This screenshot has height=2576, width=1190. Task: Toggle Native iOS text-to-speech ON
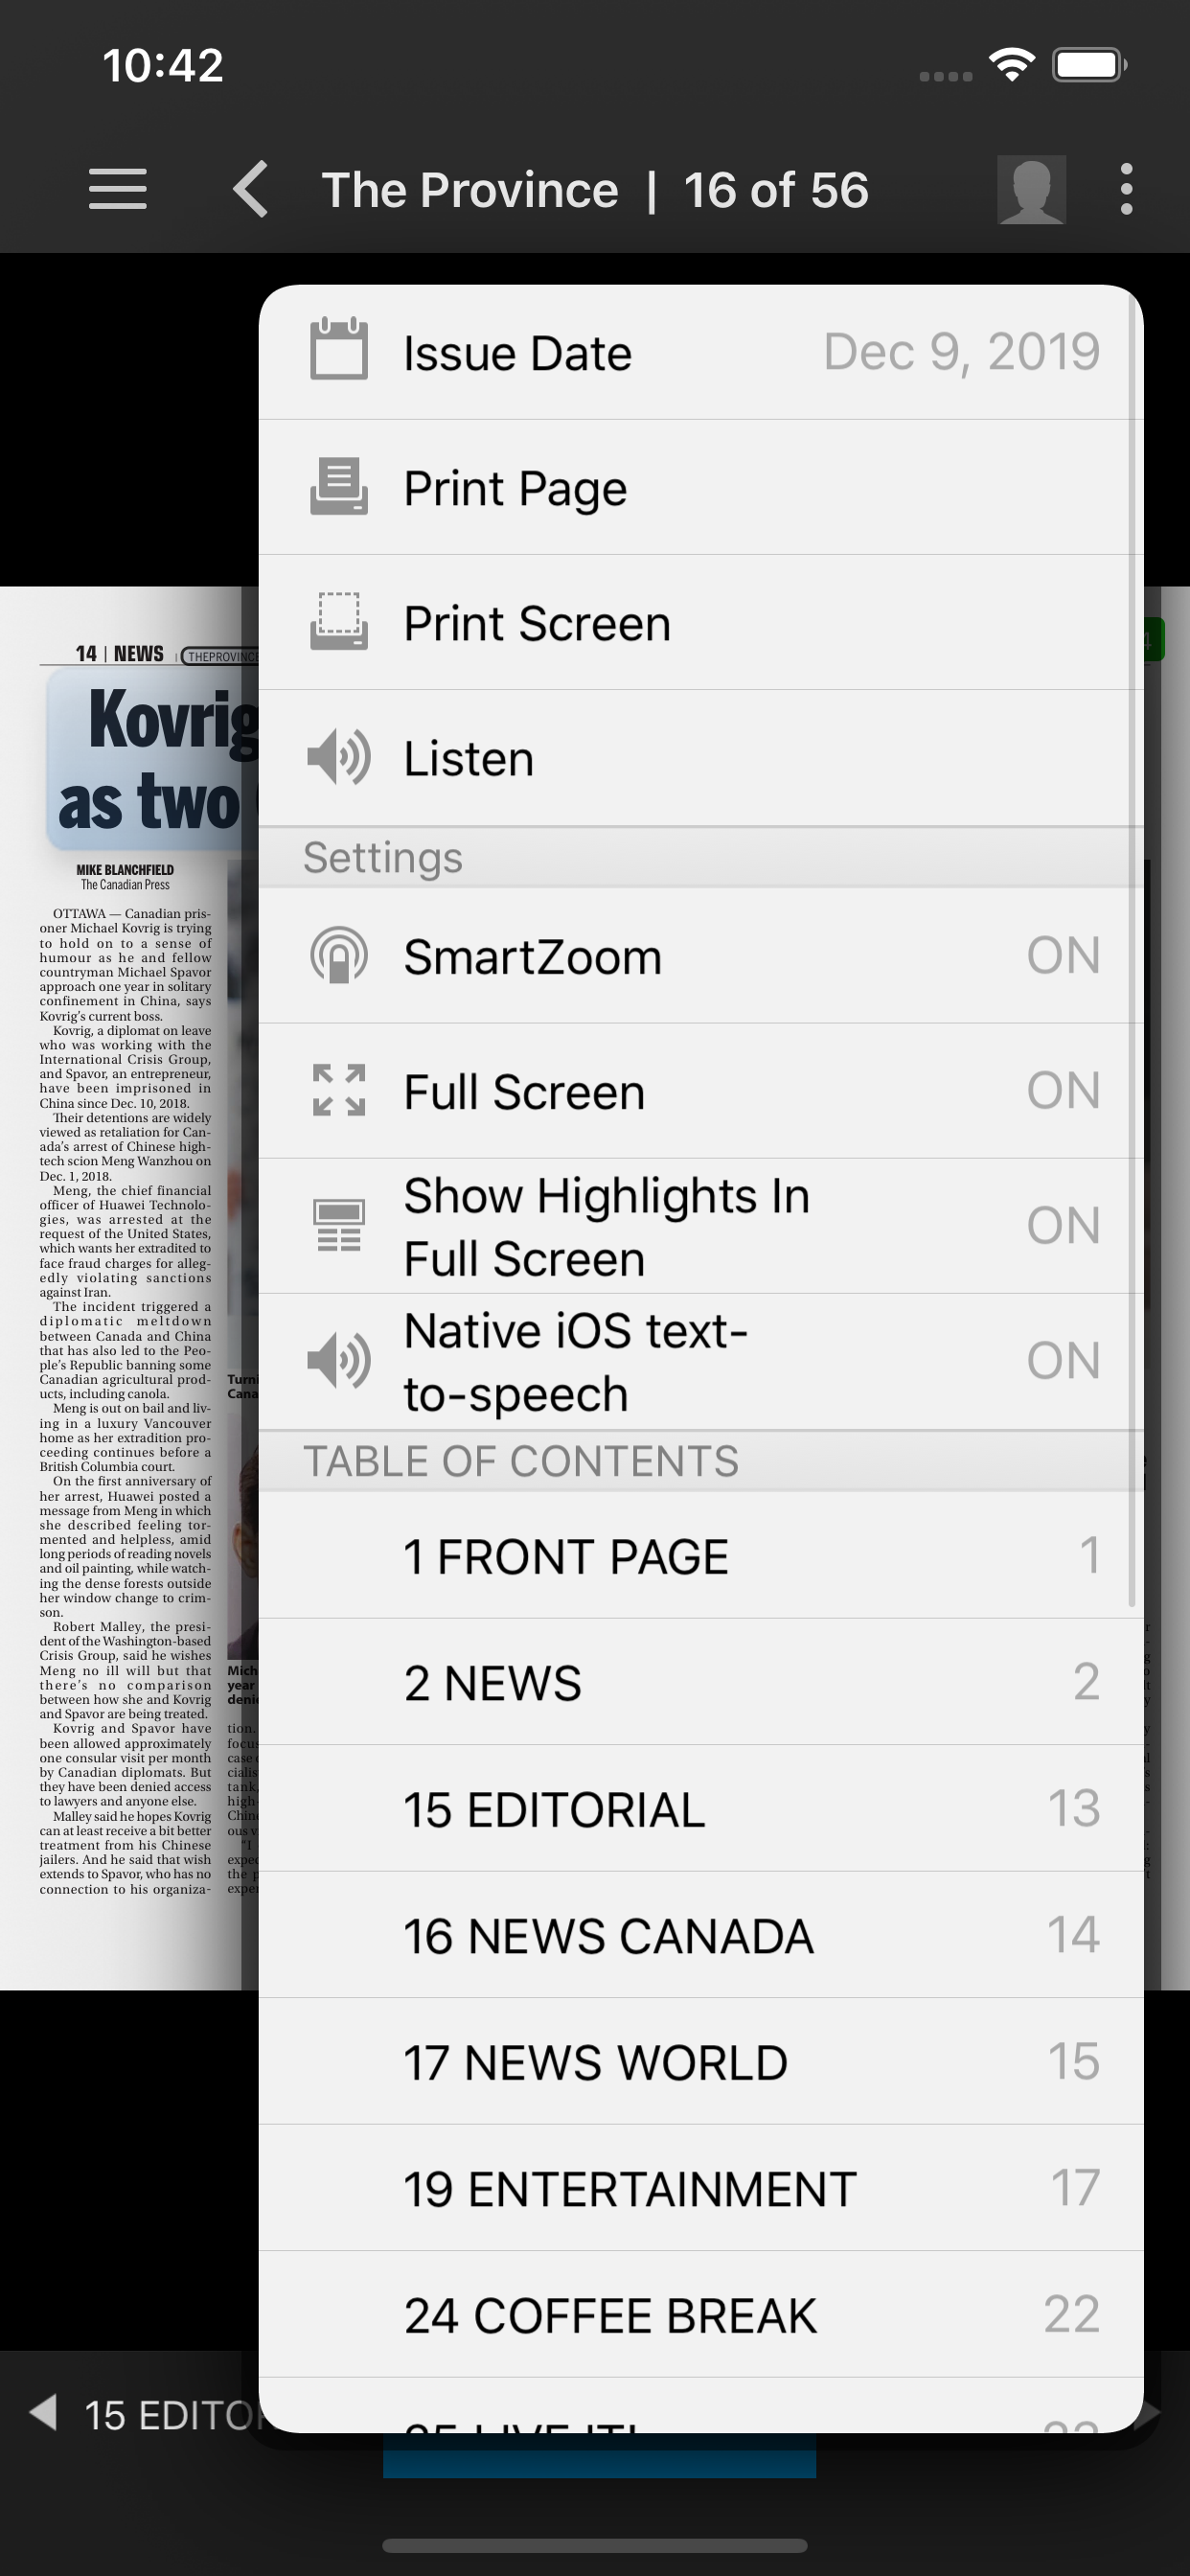coord(1064,1360)
